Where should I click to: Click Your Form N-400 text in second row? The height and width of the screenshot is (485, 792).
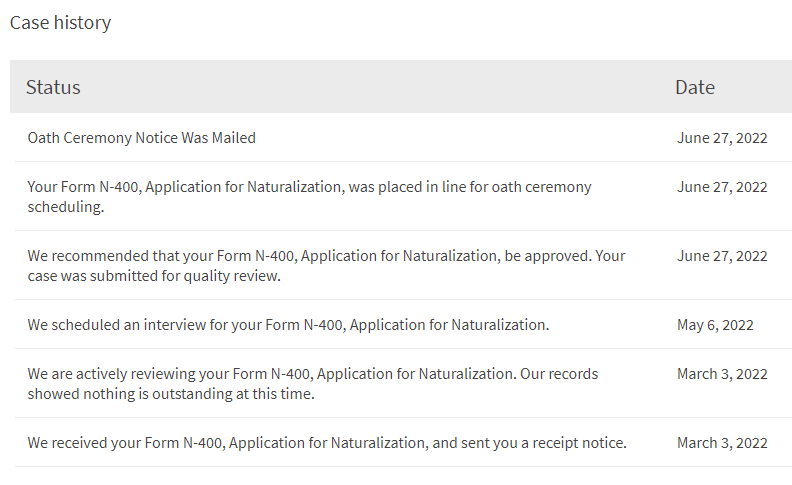tap(82, 187)
